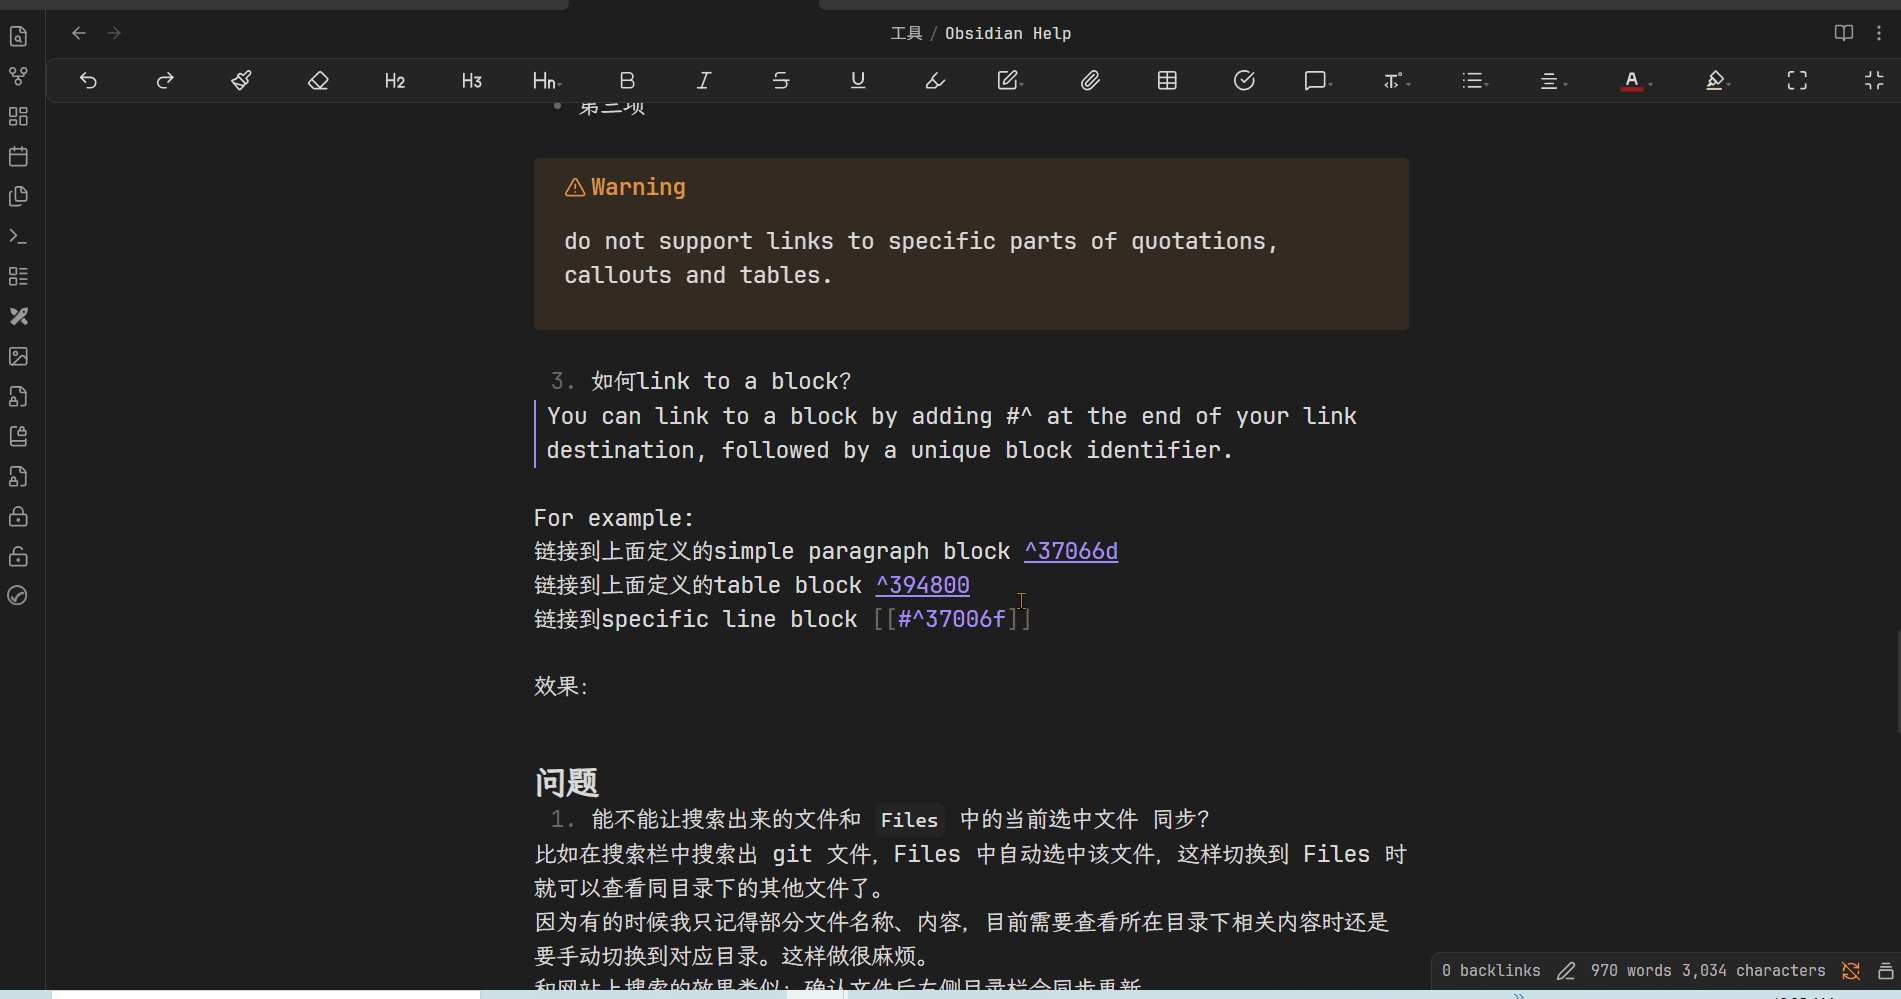
Task: Insert a table using the grid icon
Action: point(1167,81)
